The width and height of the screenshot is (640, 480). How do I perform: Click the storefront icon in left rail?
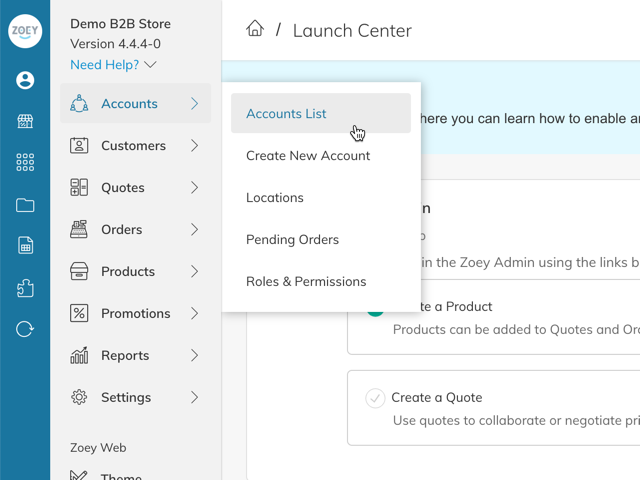[x=25, y=122]
